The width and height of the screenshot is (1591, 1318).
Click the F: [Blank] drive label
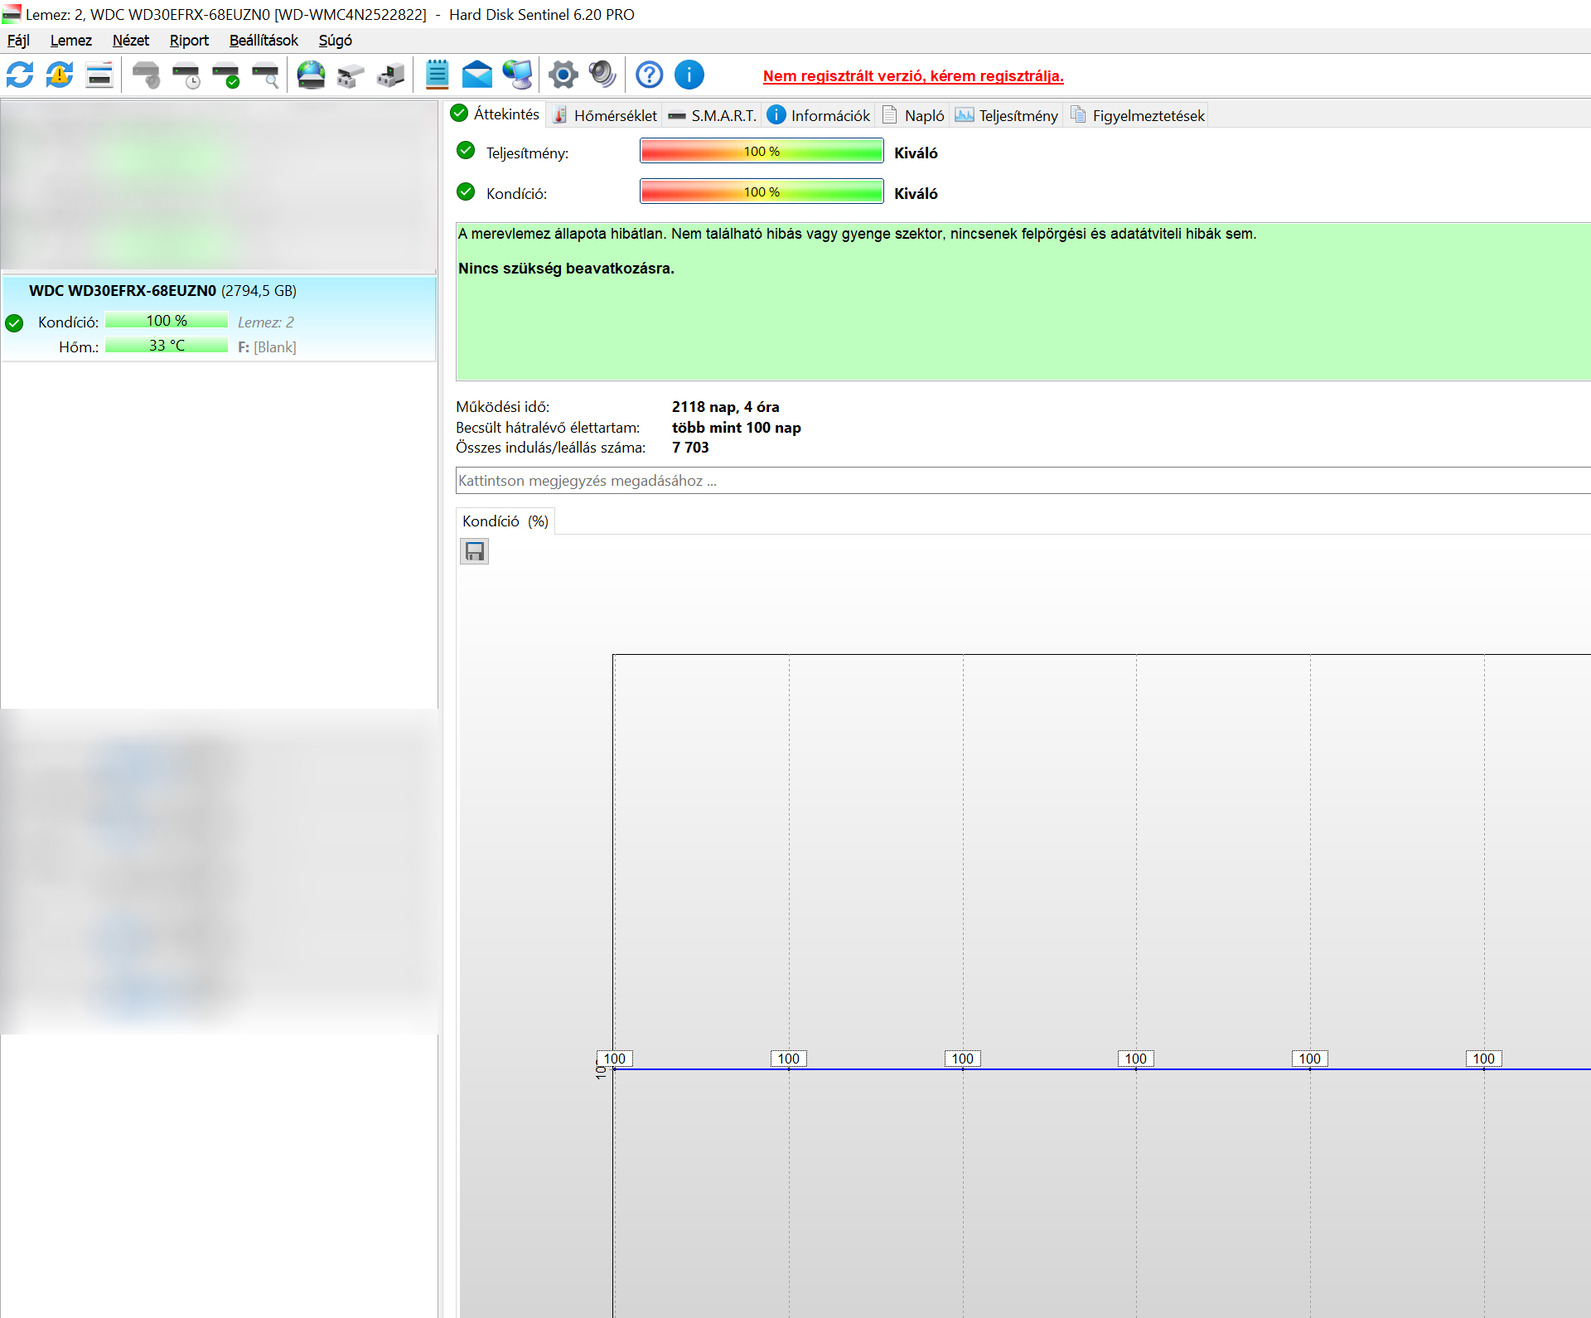pos(267,347)
